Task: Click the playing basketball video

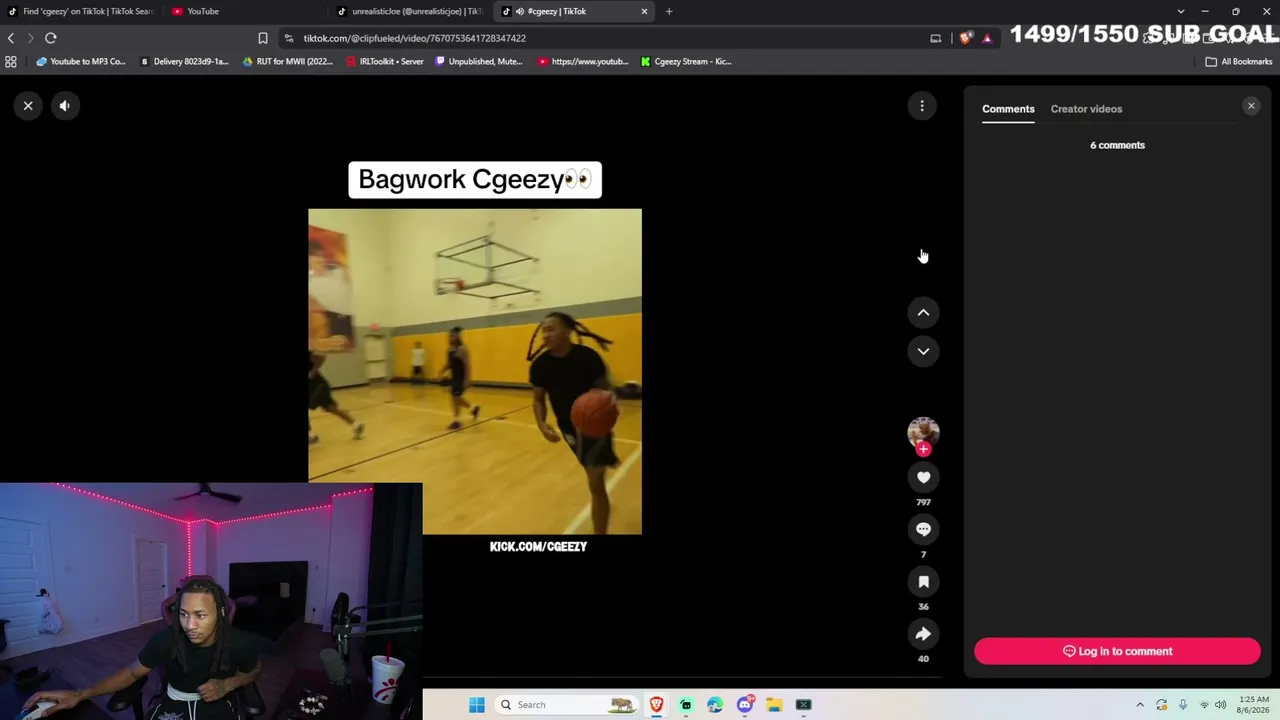Action: (x=475, y=371)
